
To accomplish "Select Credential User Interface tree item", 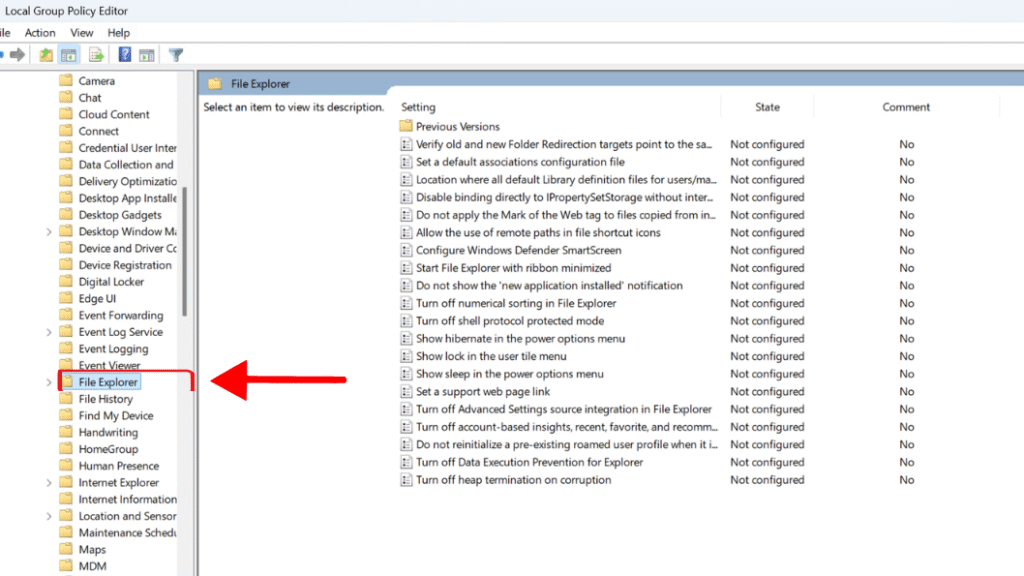I will [127, 148].
